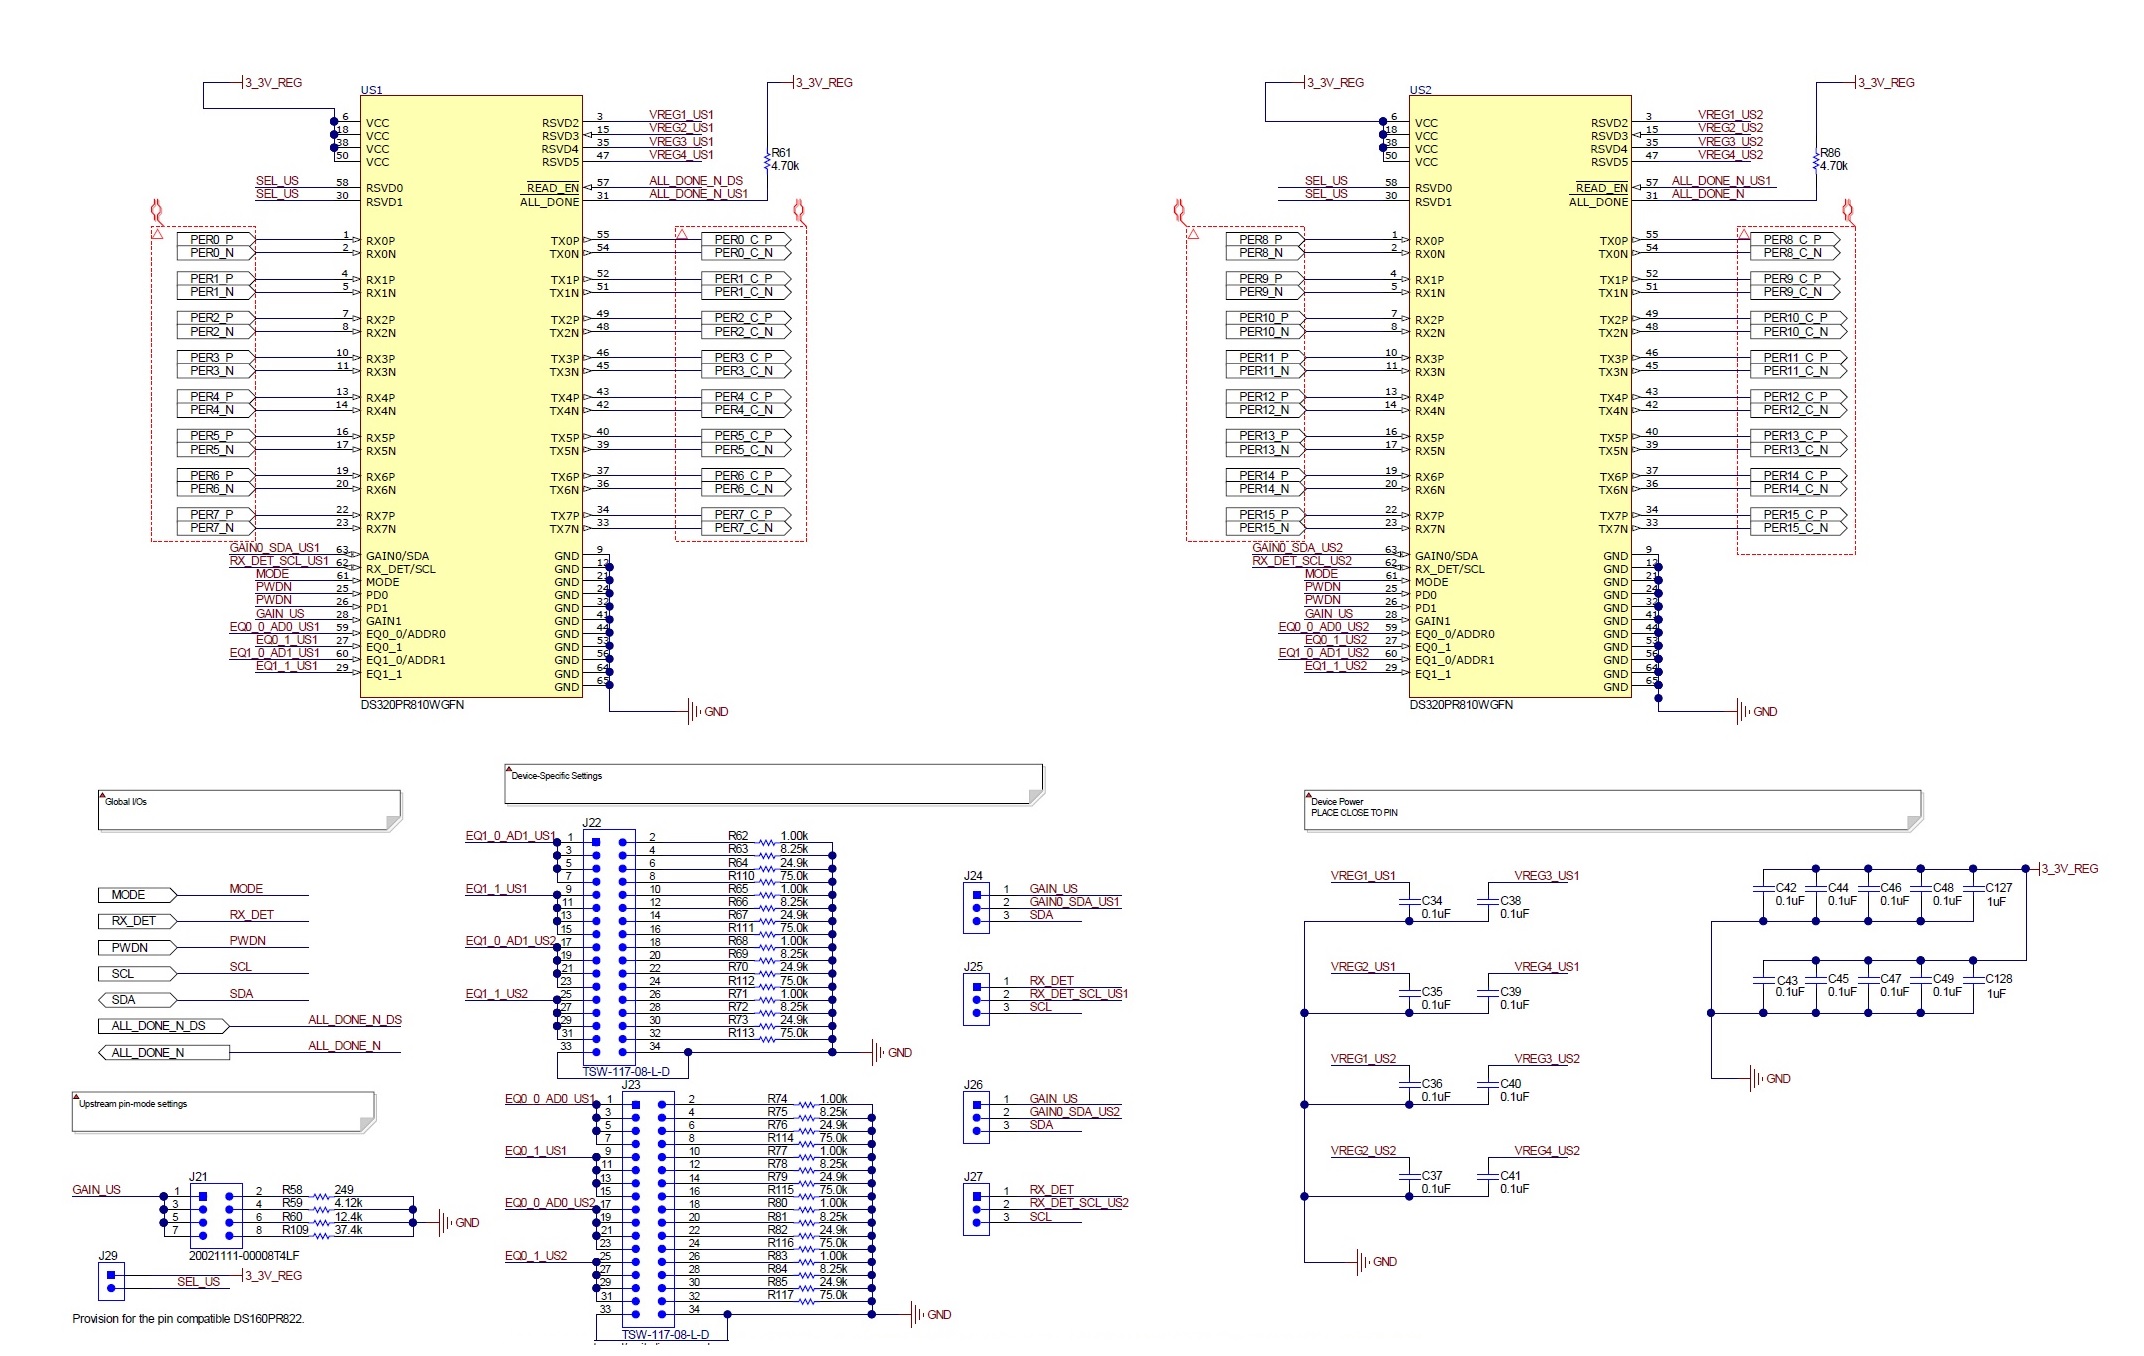The width and height of the screenshot is (2144, 1356).
Task: Click capacitor C127 1uF symbol
Action: point(1974,889)
